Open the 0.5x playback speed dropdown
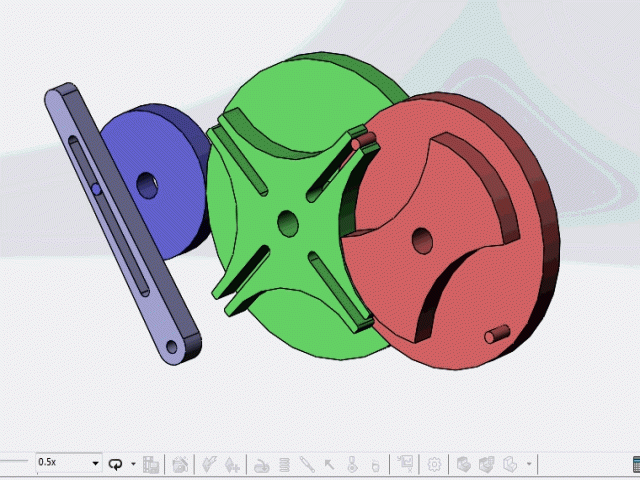This screenshot has width=640, height=480. point(68,462)
